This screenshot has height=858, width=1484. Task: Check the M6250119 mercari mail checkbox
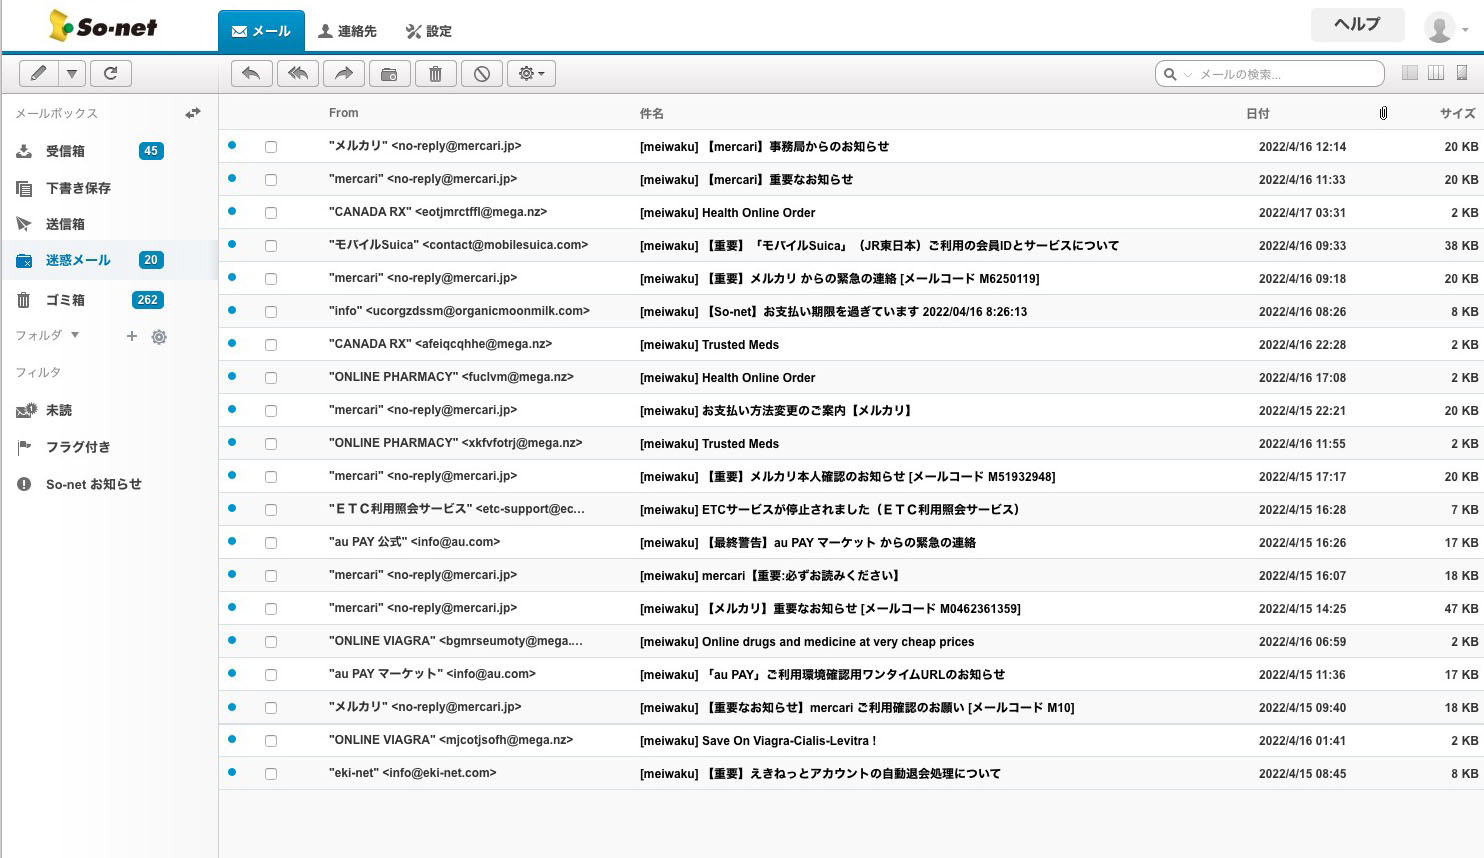[x=271, y=279]
